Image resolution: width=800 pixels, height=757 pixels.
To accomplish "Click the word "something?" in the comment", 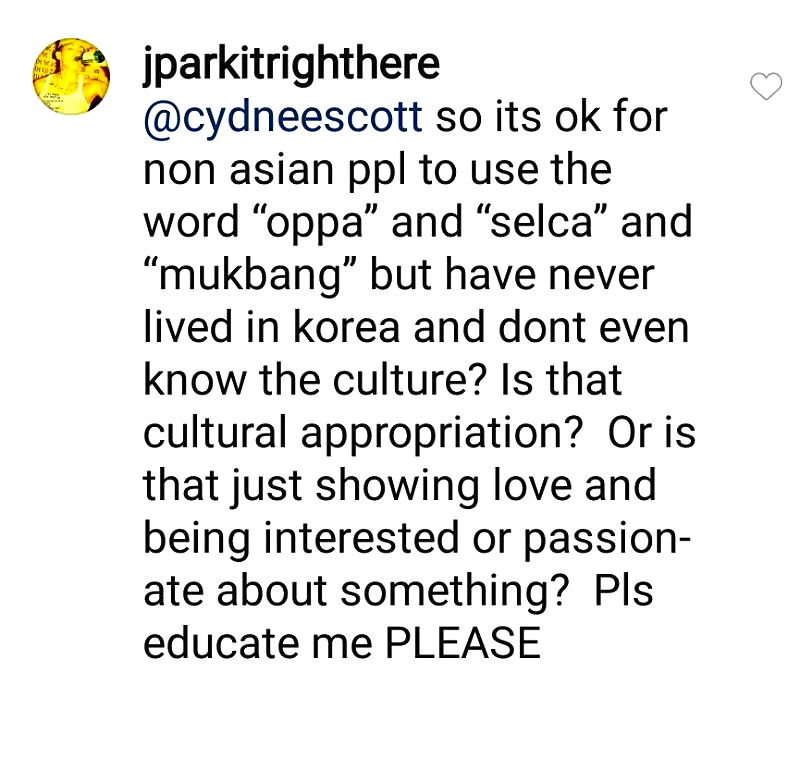I will pos(454,592).
